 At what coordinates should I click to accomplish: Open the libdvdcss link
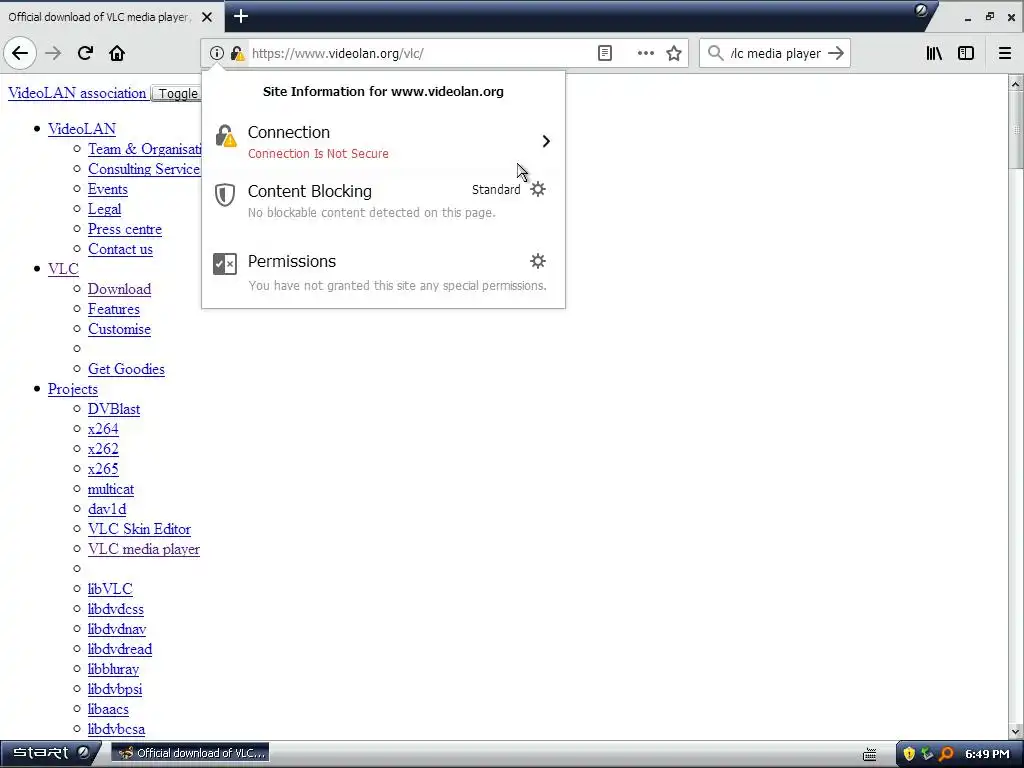click(116, 609)
